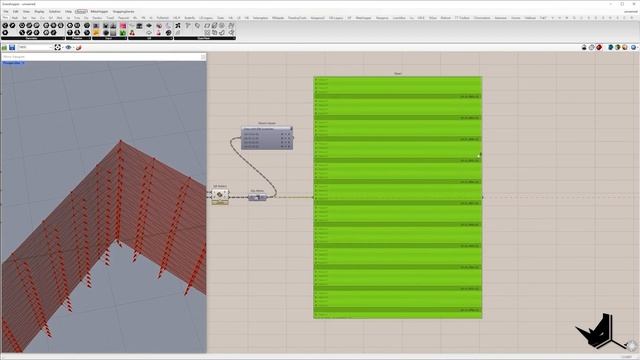The height and width of the screenshot is (360, 640).
Task: Switch to the Crv component tab
Action: tap(42, 18)
